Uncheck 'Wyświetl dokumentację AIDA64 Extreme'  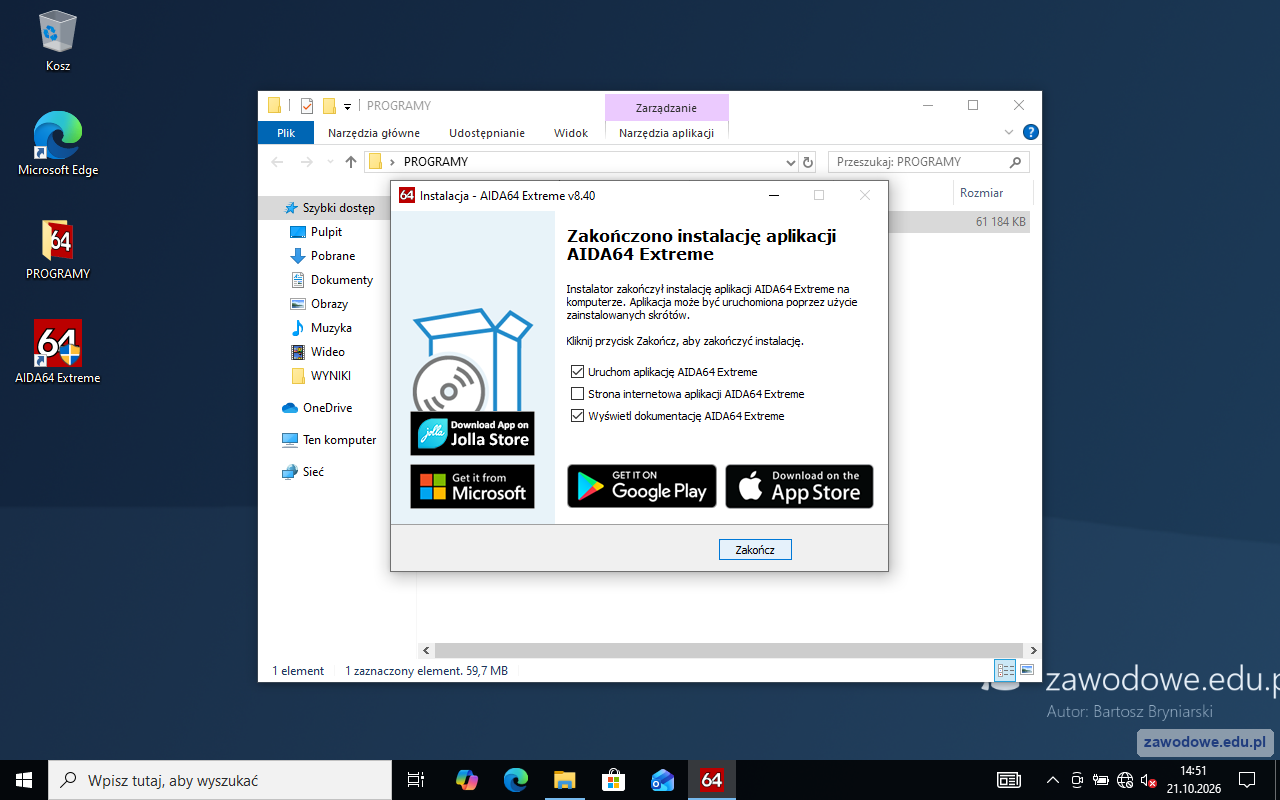577,416
